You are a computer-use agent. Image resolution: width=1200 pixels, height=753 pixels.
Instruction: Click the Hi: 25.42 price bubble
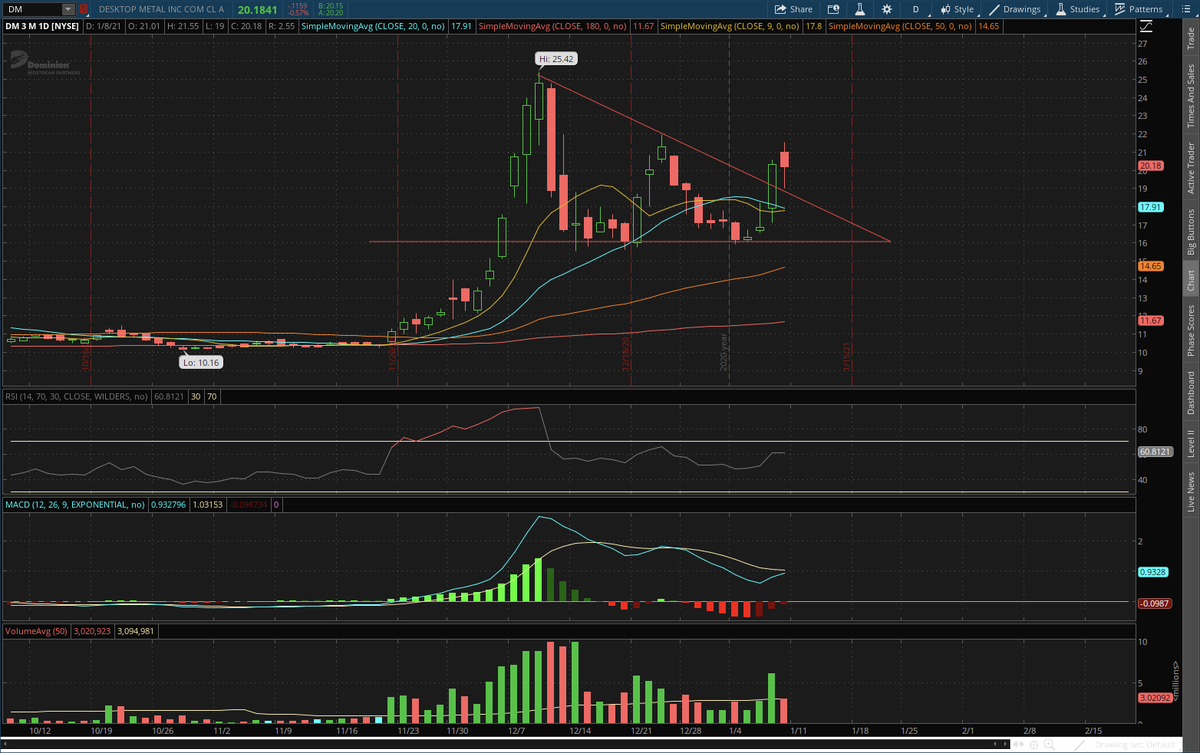[557, 59]
